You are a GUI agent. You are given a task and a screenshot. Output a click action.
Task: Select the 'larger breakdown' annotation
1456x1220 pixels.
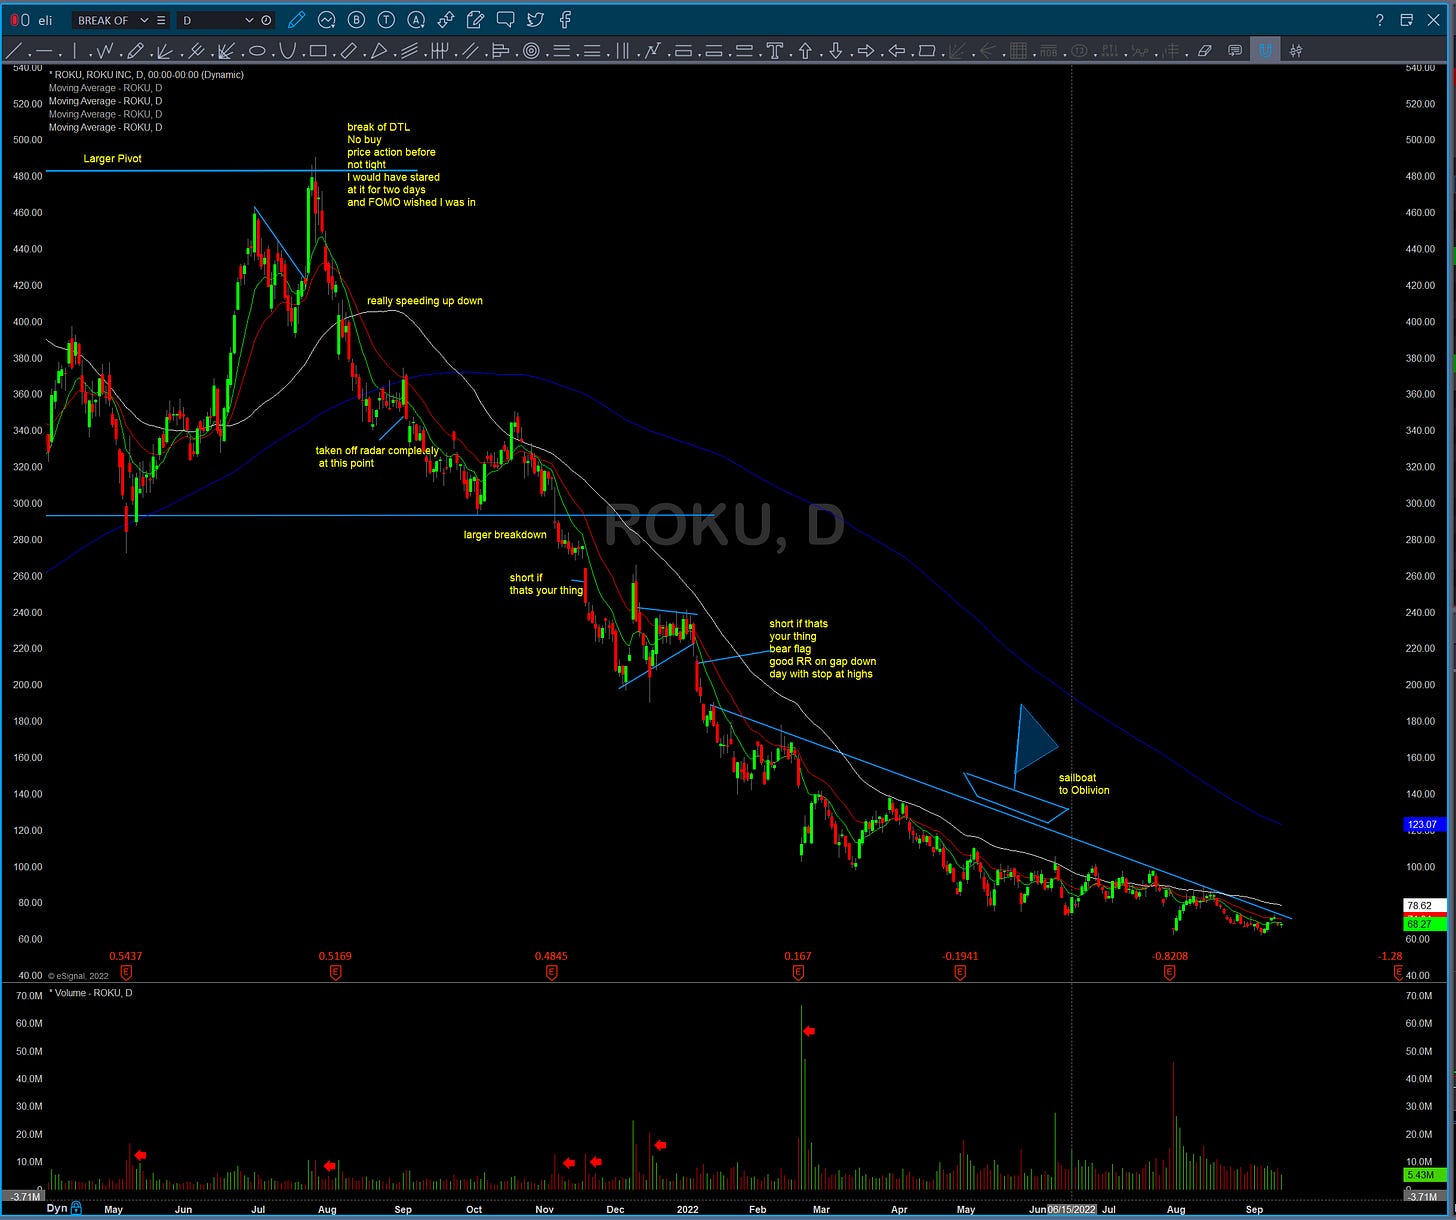coord(505,535)
